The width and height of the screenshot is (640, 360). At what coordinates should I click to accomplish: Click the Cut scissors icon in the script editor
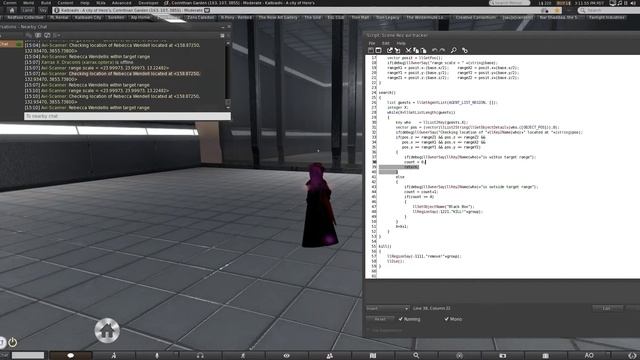pos(408,50)
